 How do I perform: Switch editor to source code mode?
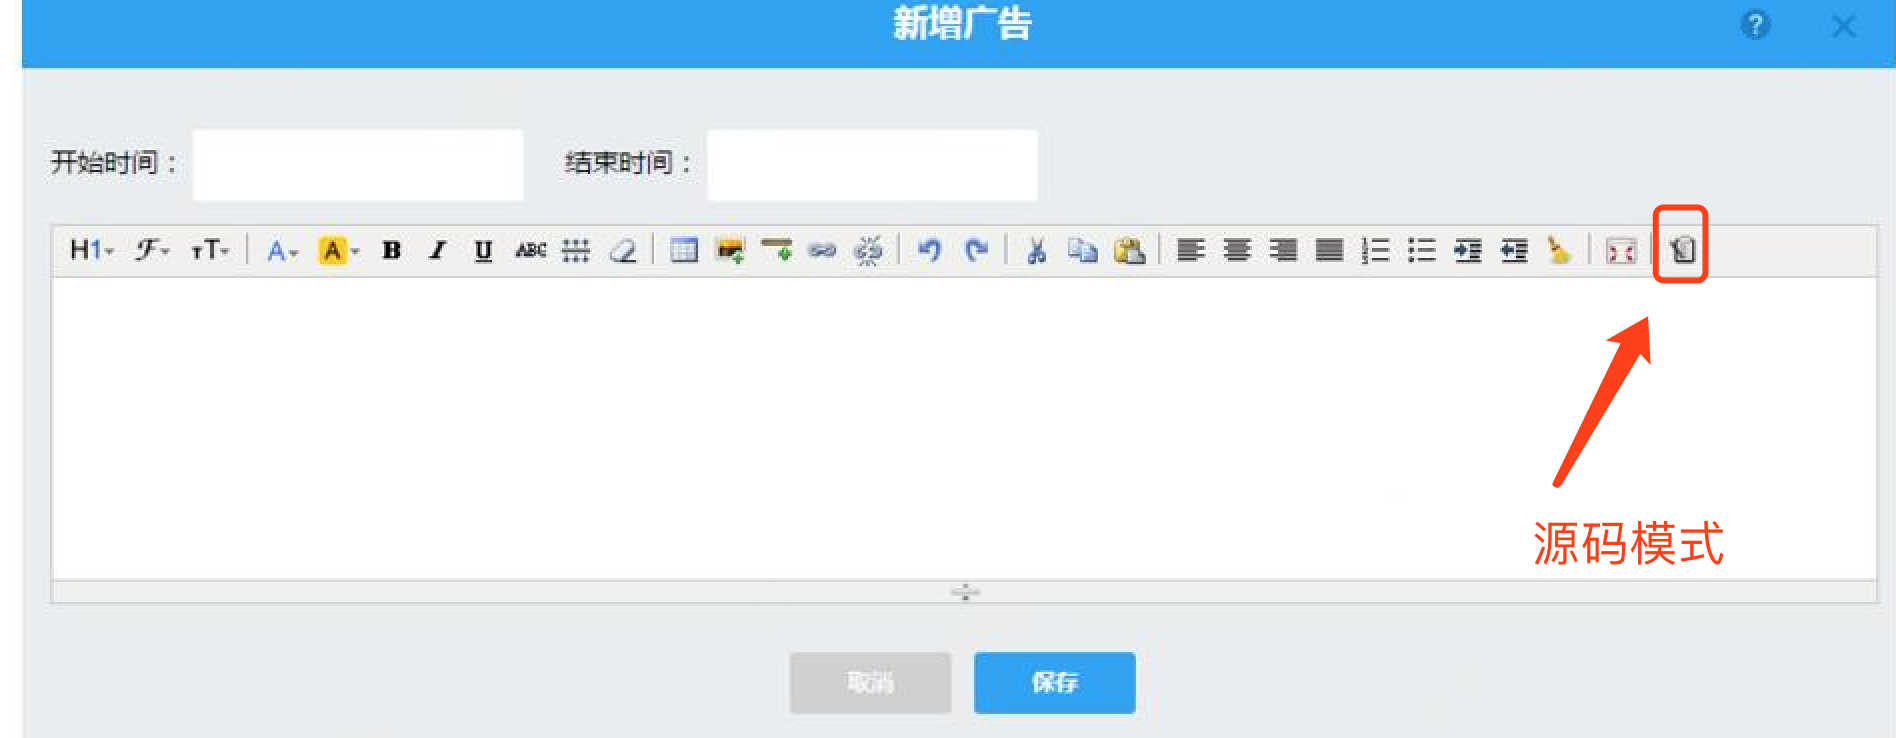click(x=1682, y=249)
